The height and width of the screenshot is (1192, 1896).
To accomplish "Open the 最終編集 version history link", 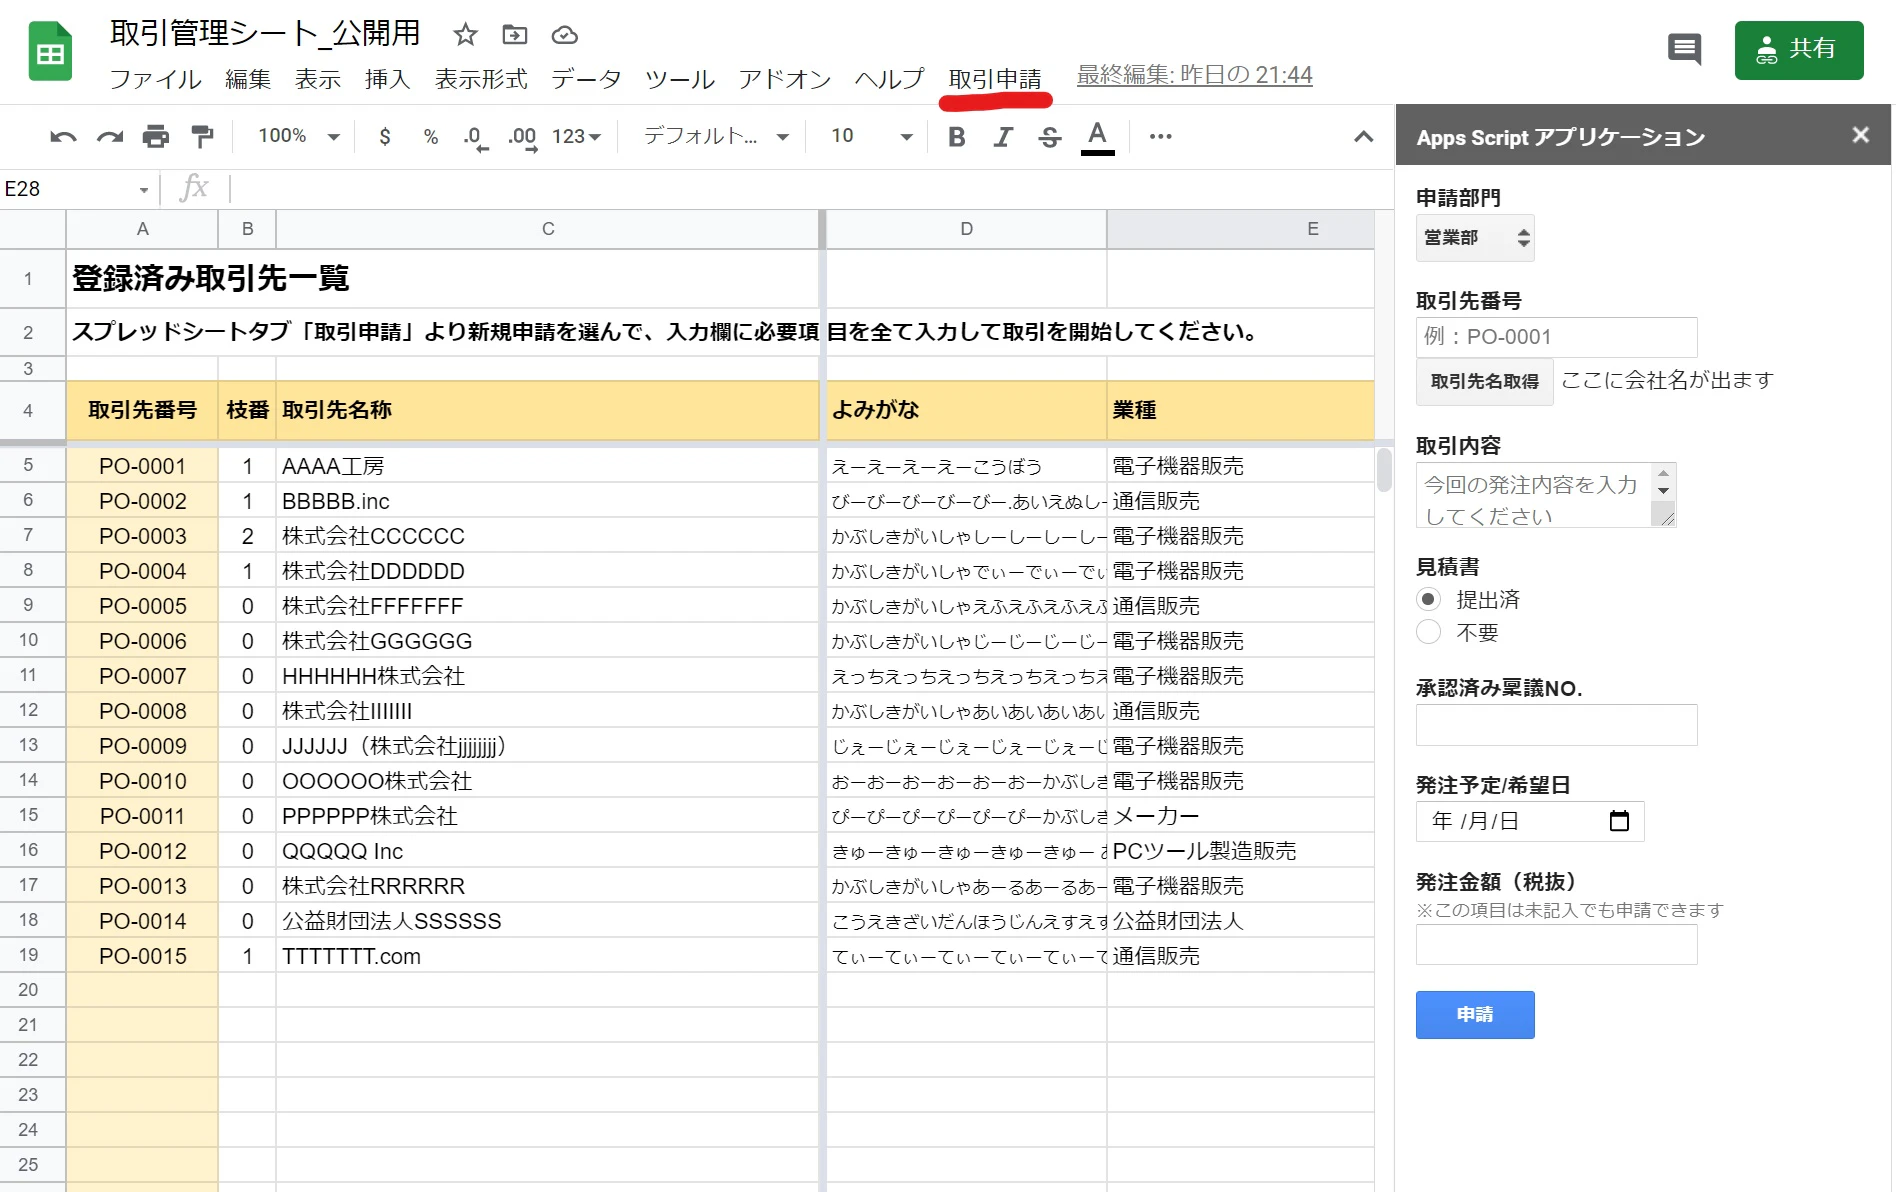I will pyautogui.click(x=1194, y=75).
